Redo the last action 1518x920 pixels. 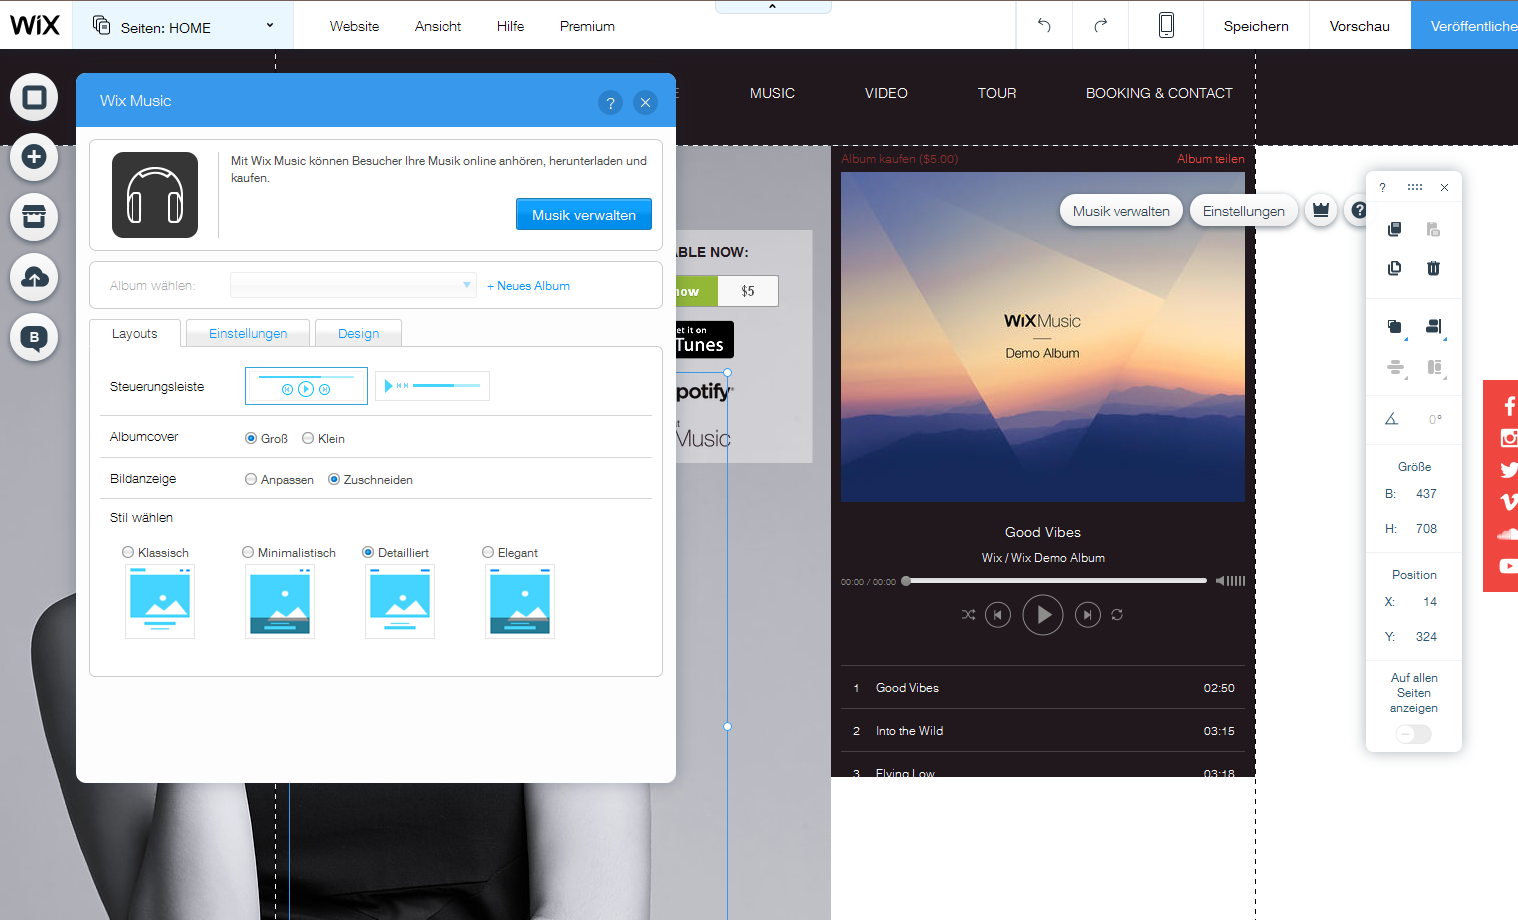click(1100, 25)
